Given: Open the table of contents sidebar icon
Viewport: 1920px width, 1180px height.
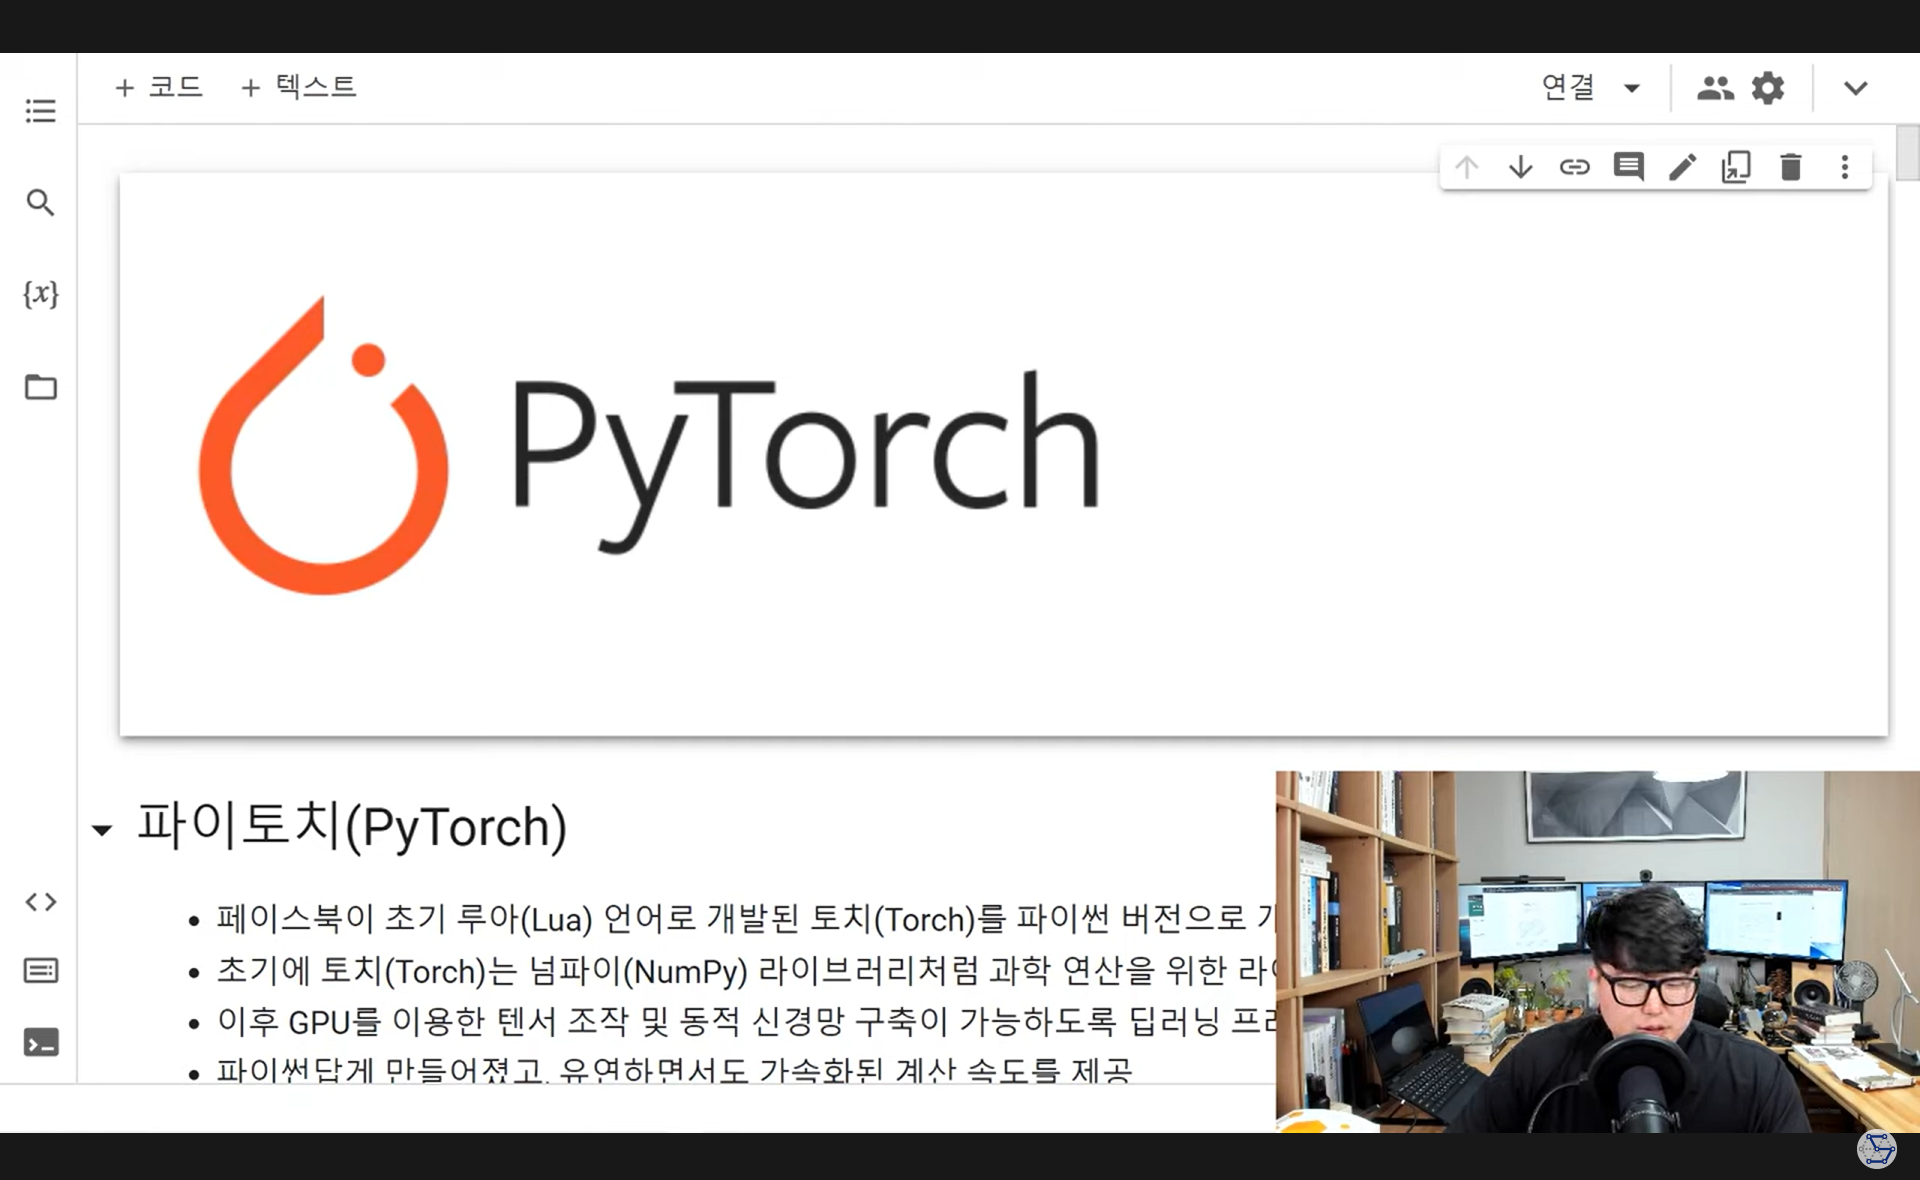Looking at the screenshot, I should 40,111.
